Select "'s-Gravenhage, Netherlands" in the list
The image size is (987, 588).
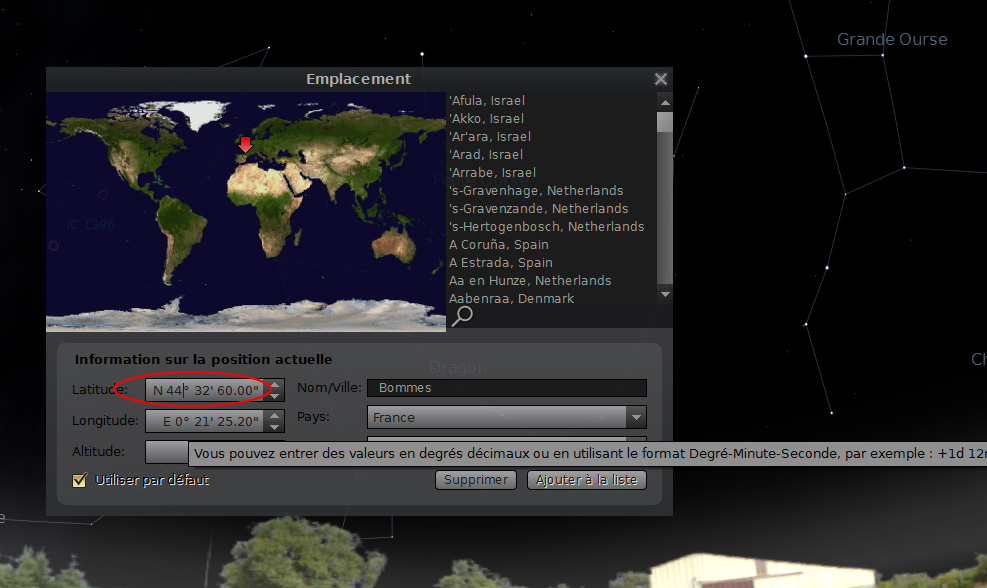536,191
